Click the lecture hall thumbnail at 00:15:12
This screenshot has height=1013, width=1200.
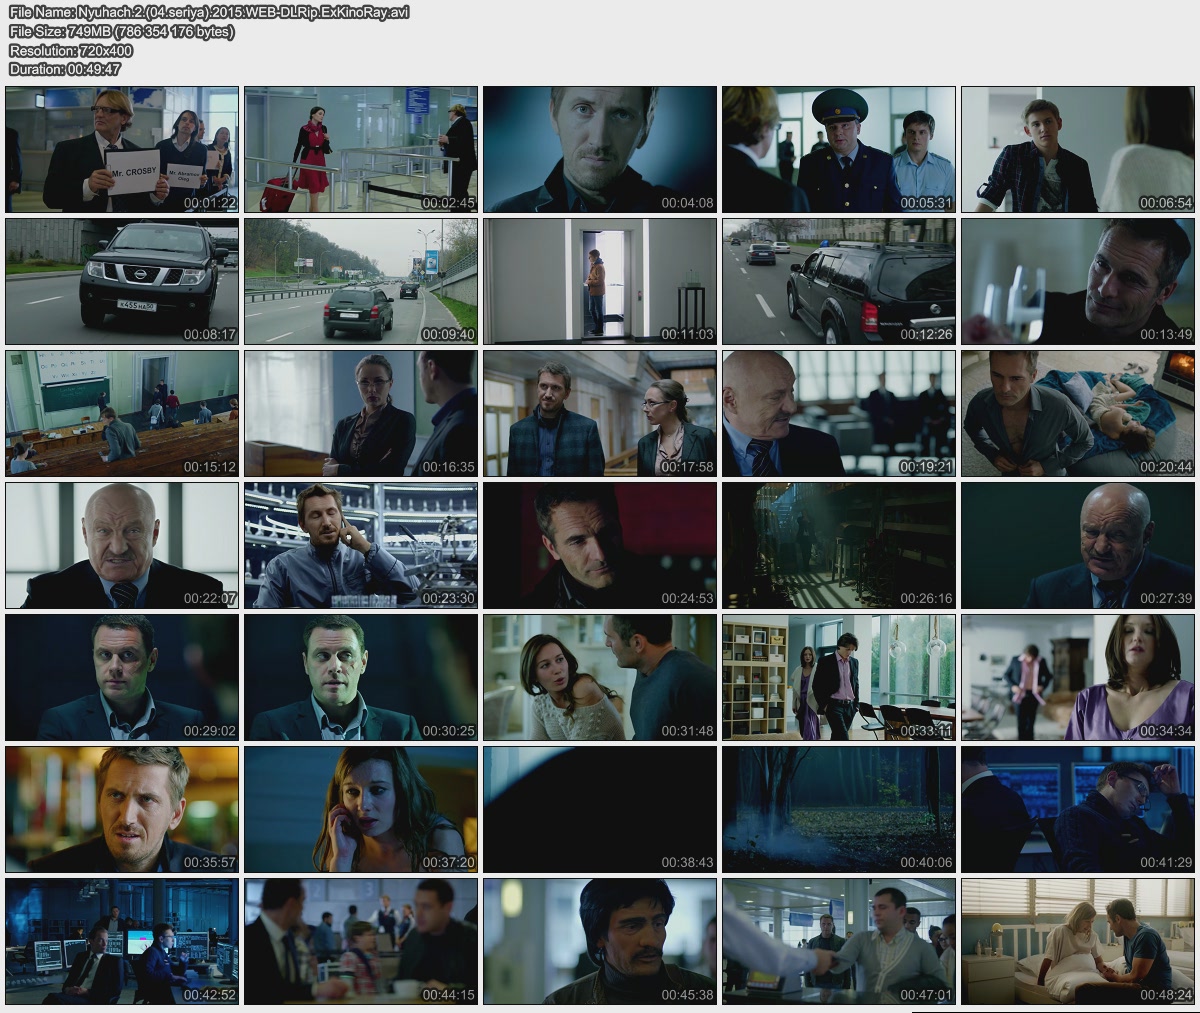click(x=122, y=413)
